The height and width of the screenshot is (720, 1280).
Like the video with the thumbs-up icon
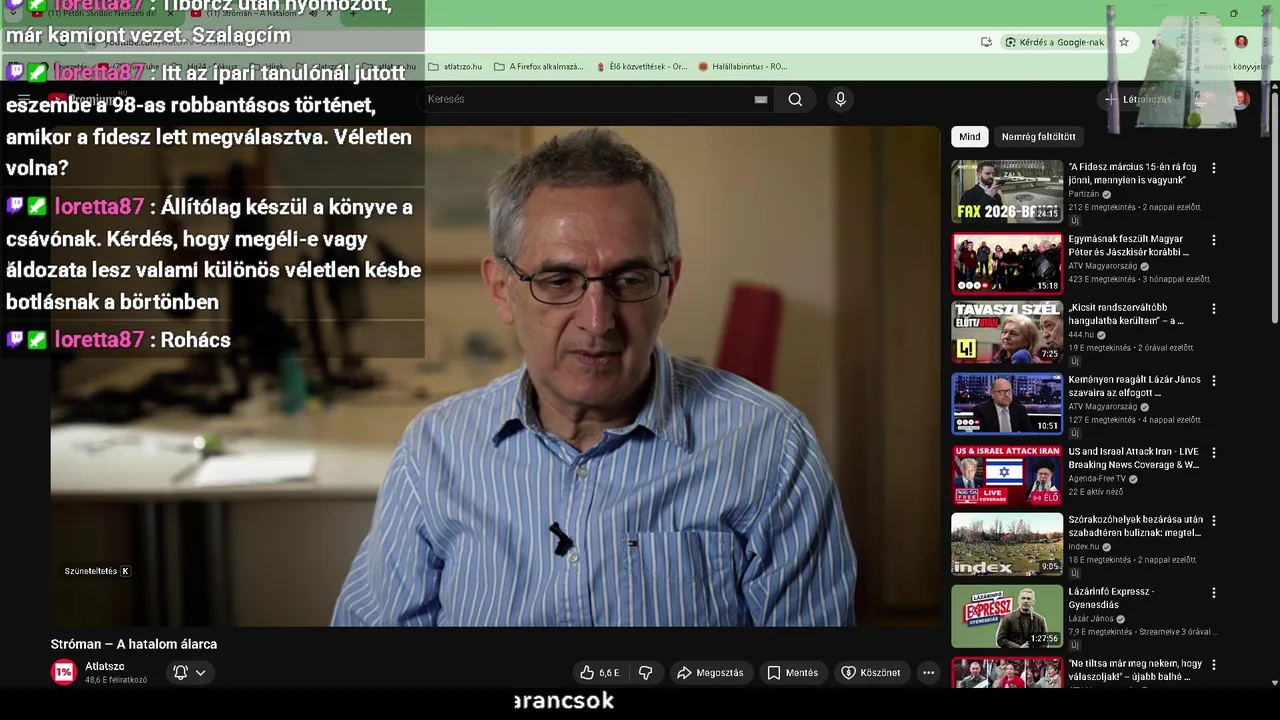(587, 673)
